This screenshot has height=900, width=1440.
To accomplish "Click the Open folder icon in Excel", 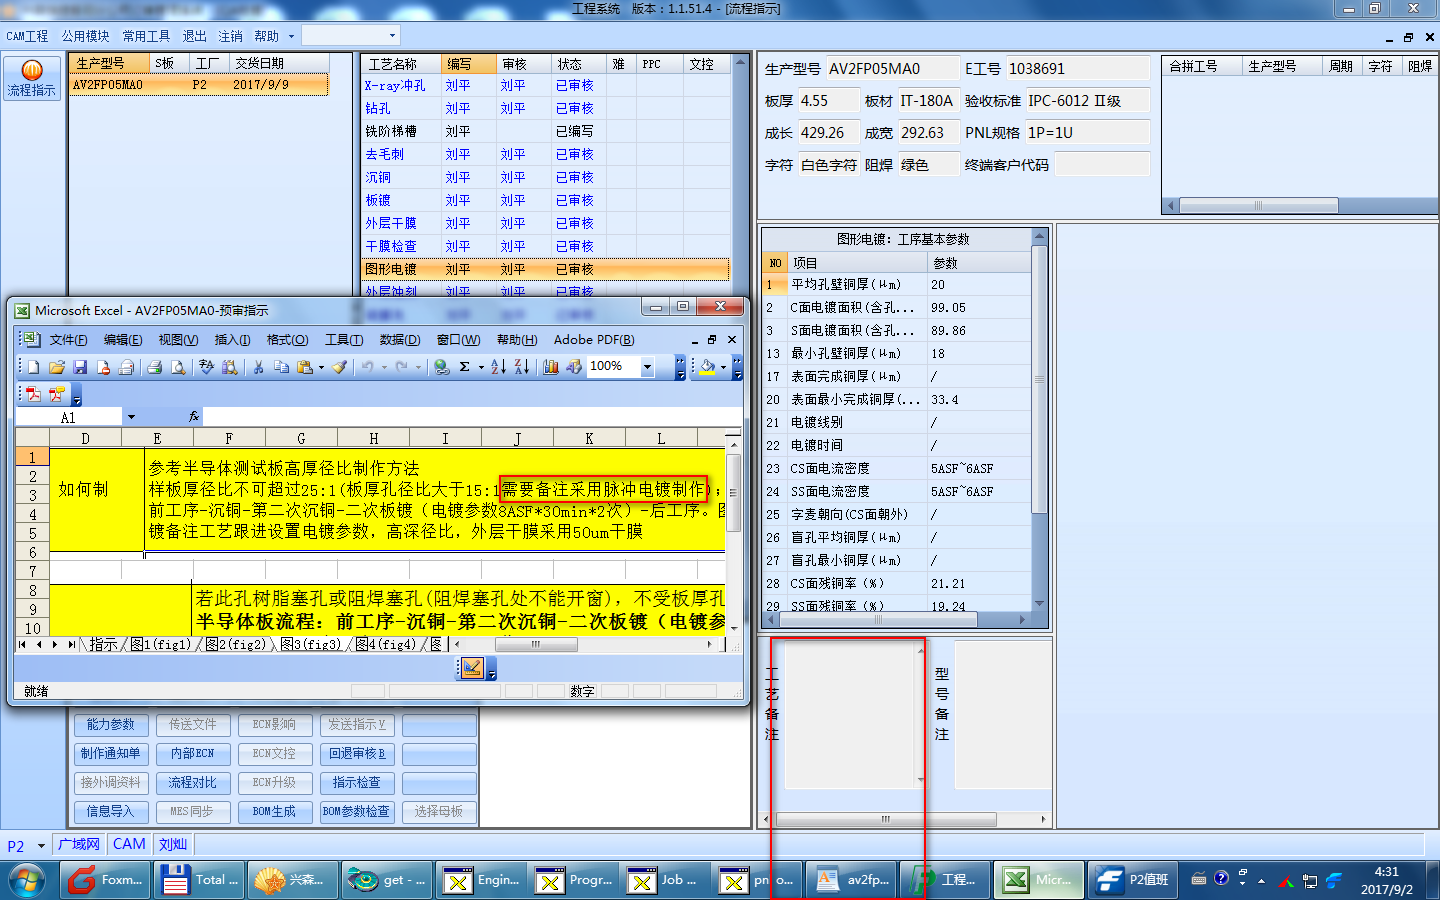I will [x=57, y=367].
